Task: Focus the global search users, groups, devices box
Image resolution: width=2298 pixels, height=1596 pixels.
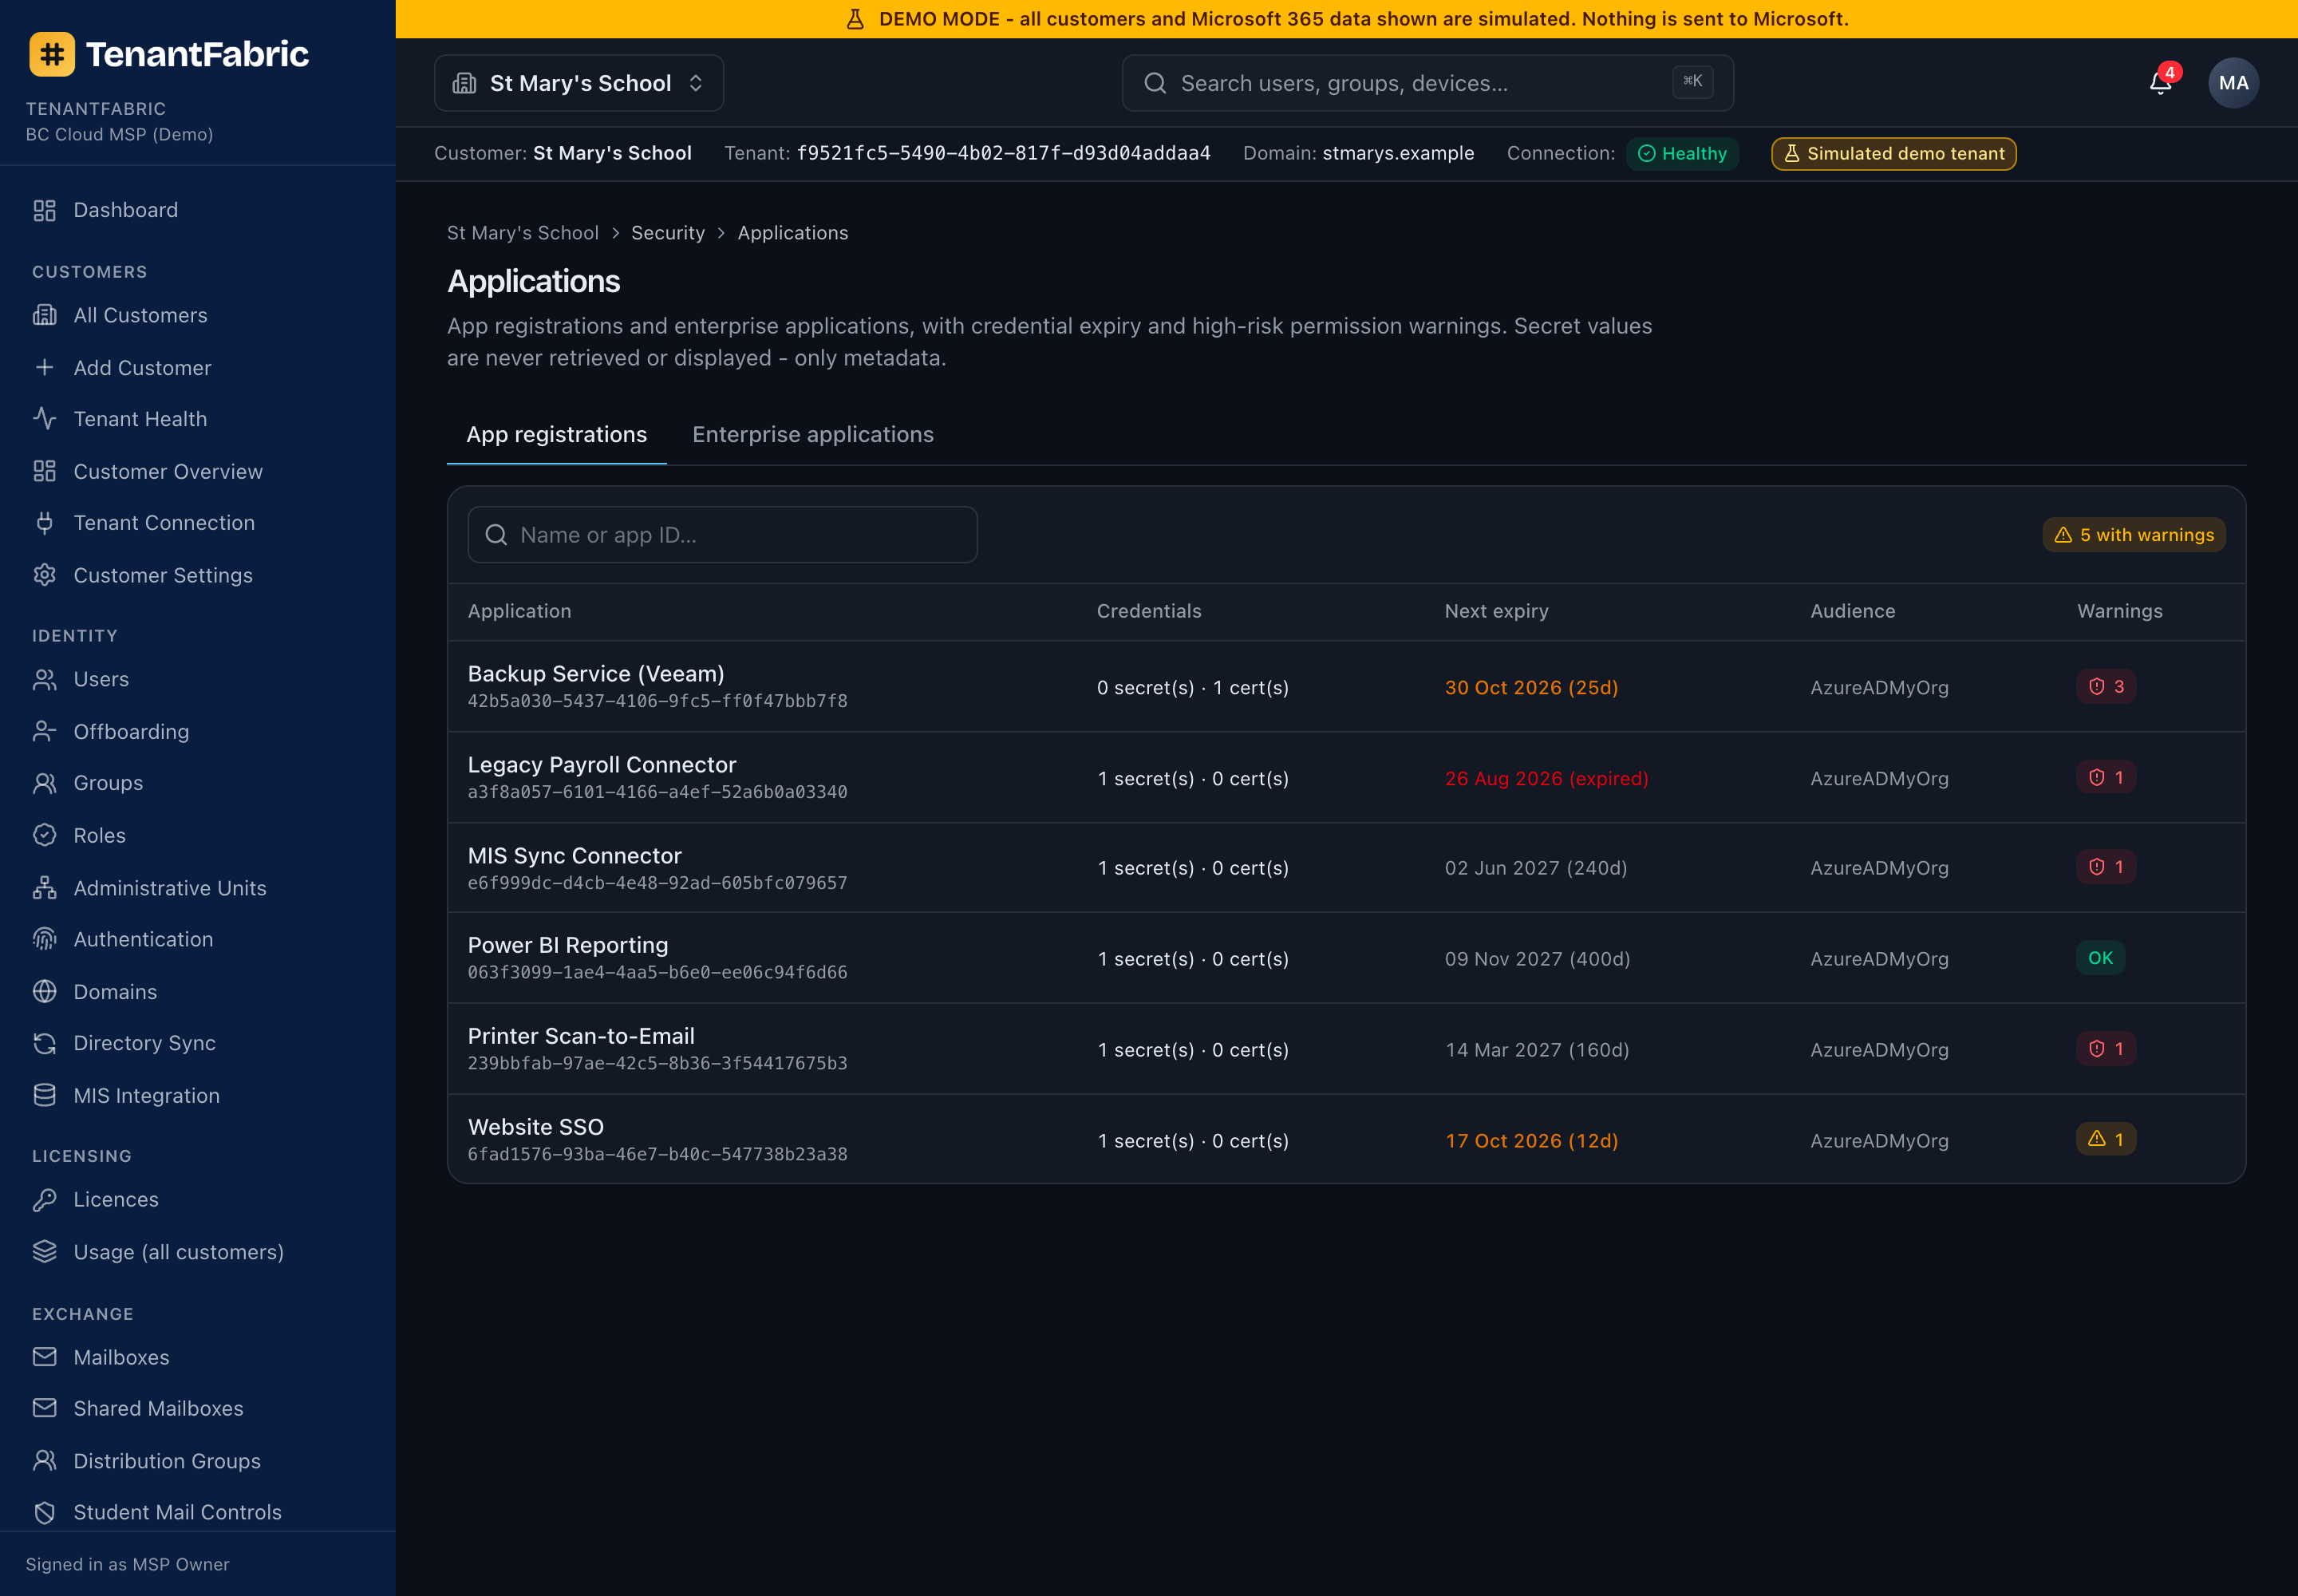Action: [x=1427, y=83]
